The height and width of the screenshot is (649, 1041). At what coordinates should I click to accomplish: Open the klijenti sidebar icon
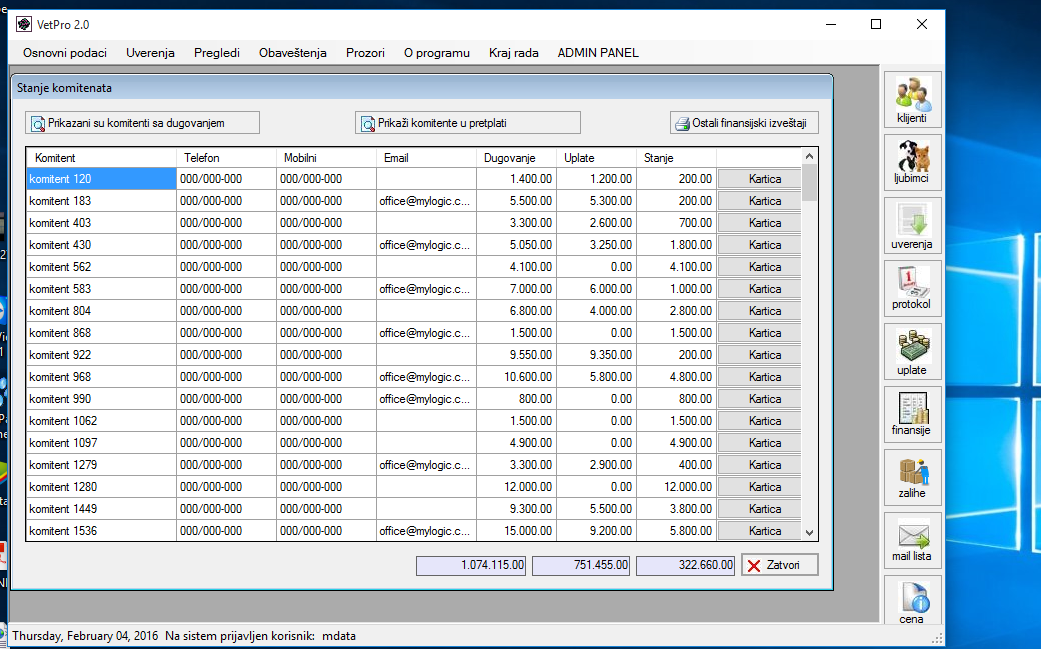tap(911, 100)
